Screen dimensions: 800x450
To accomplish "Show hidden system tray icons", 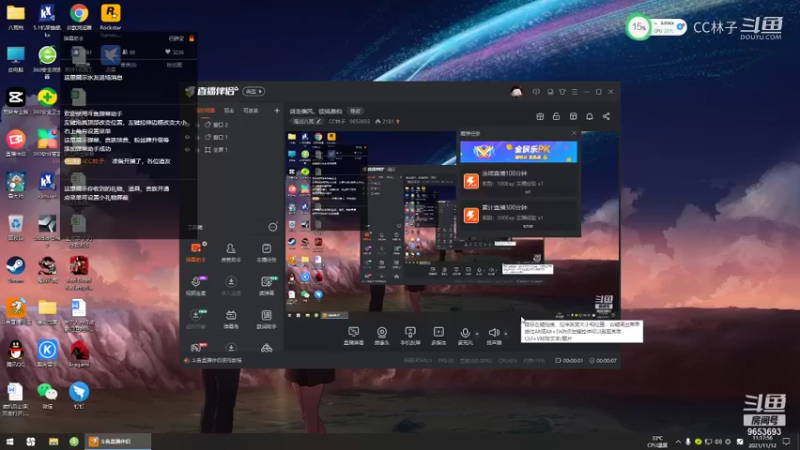I will (x=678, y=441).
